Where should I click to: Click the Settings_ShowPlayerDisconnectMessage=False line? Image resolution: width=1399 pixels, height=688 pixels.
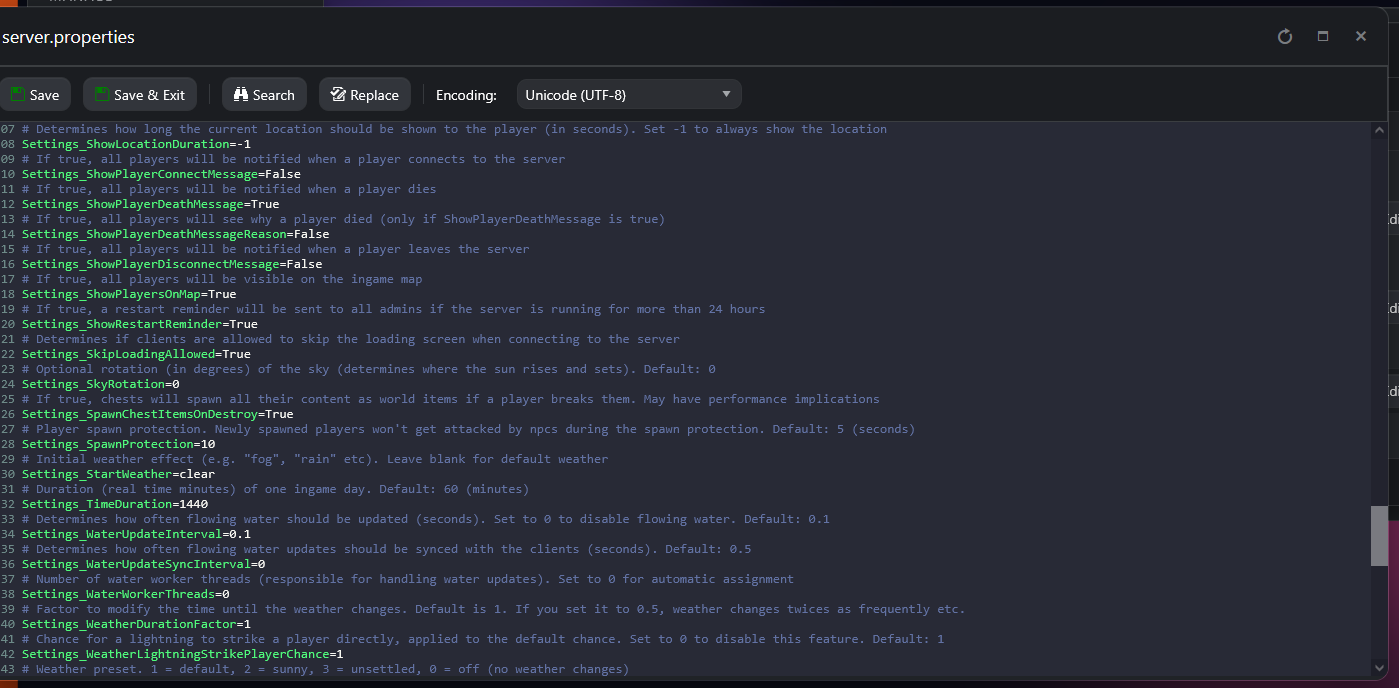172,264
